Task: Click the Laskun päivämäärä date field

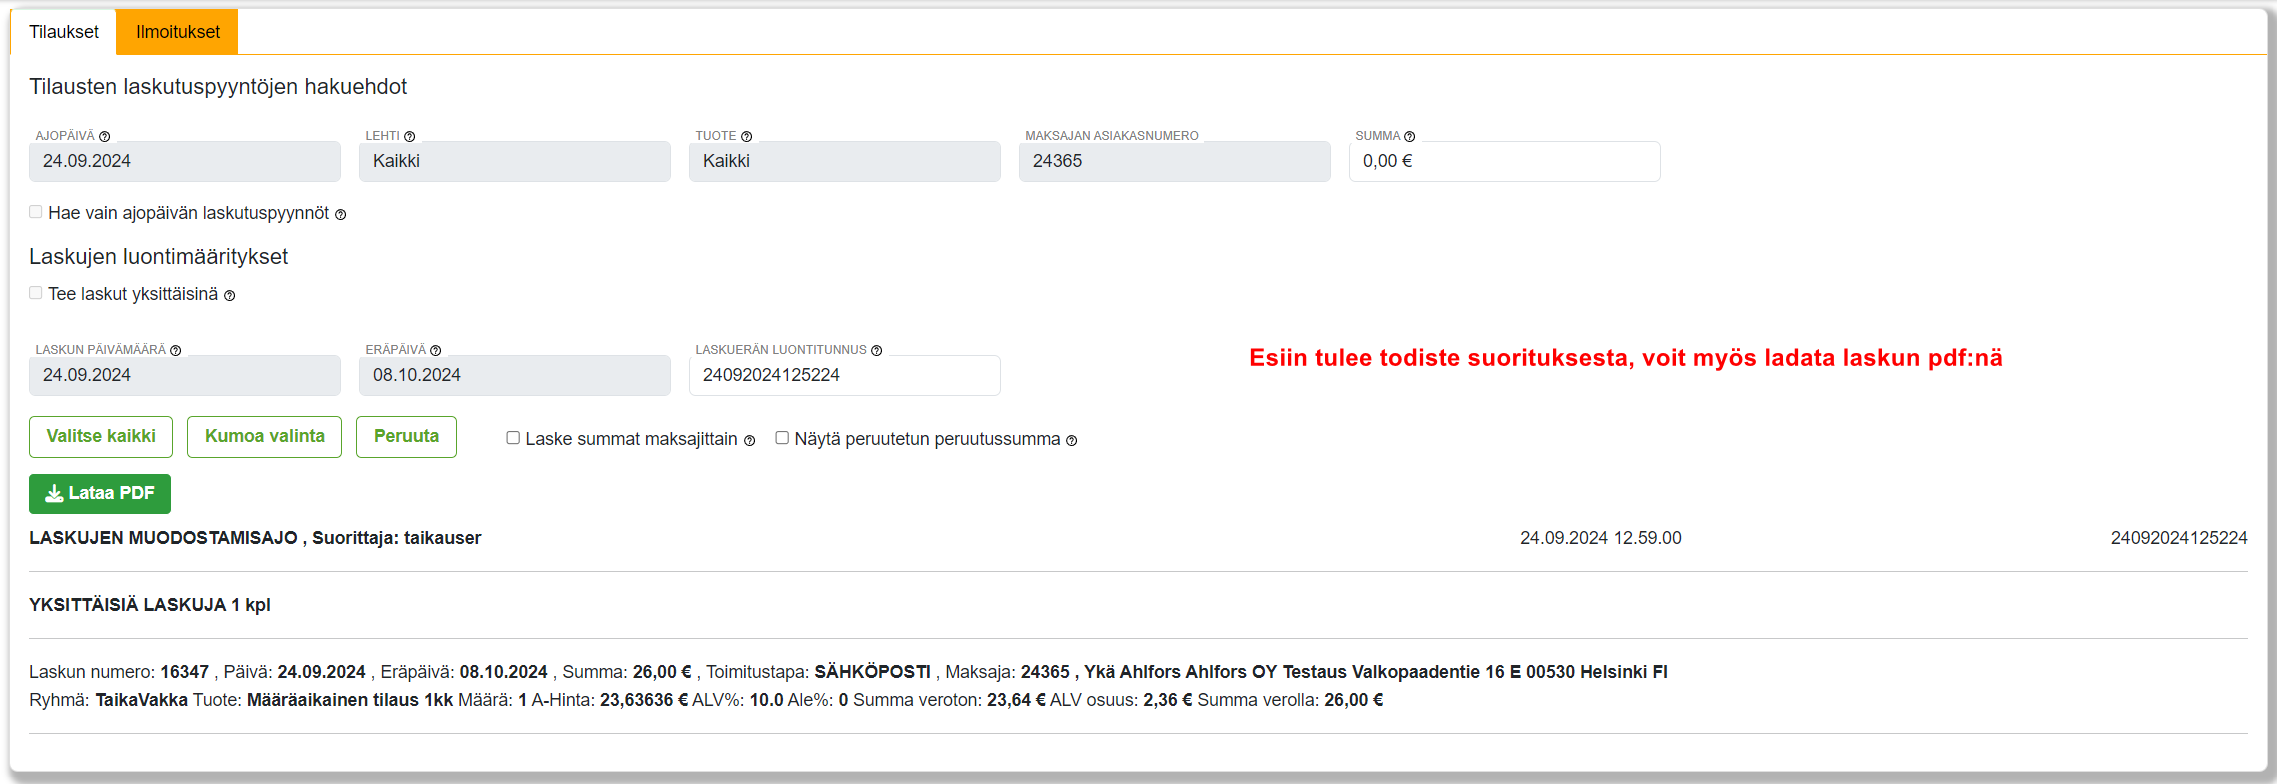Action: (x=184, y=375)
